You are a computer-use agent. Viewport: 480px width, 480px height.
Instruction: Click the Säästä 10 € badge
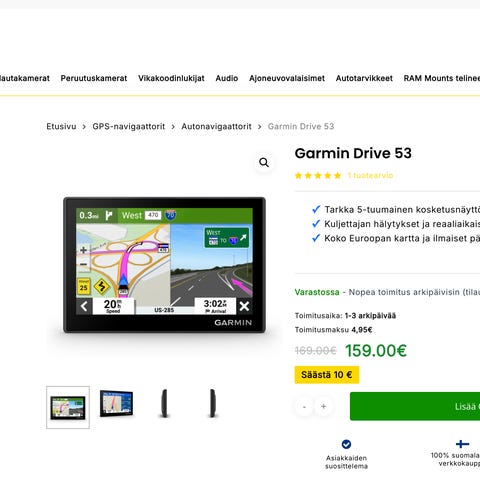(327, 375)
